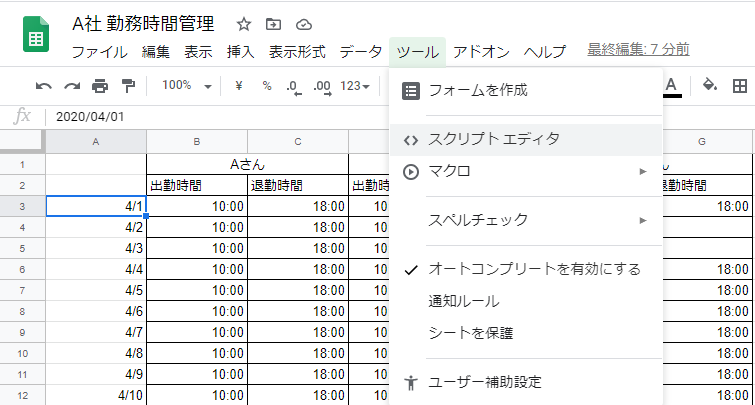755x405 pixels.
Task: Select the date cell 4/6
Action: click(x=96, y=312)
